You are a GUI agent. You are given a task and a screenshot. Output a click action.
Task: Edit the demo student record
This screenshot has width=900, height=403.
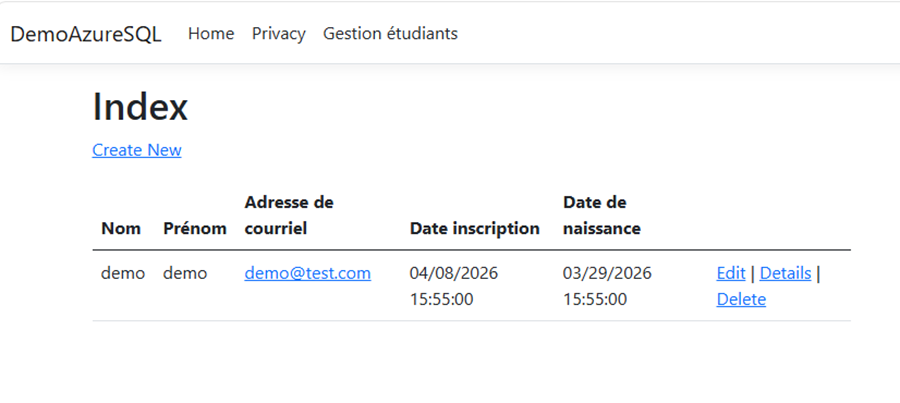pyautogui.click(x=731, y=273)
